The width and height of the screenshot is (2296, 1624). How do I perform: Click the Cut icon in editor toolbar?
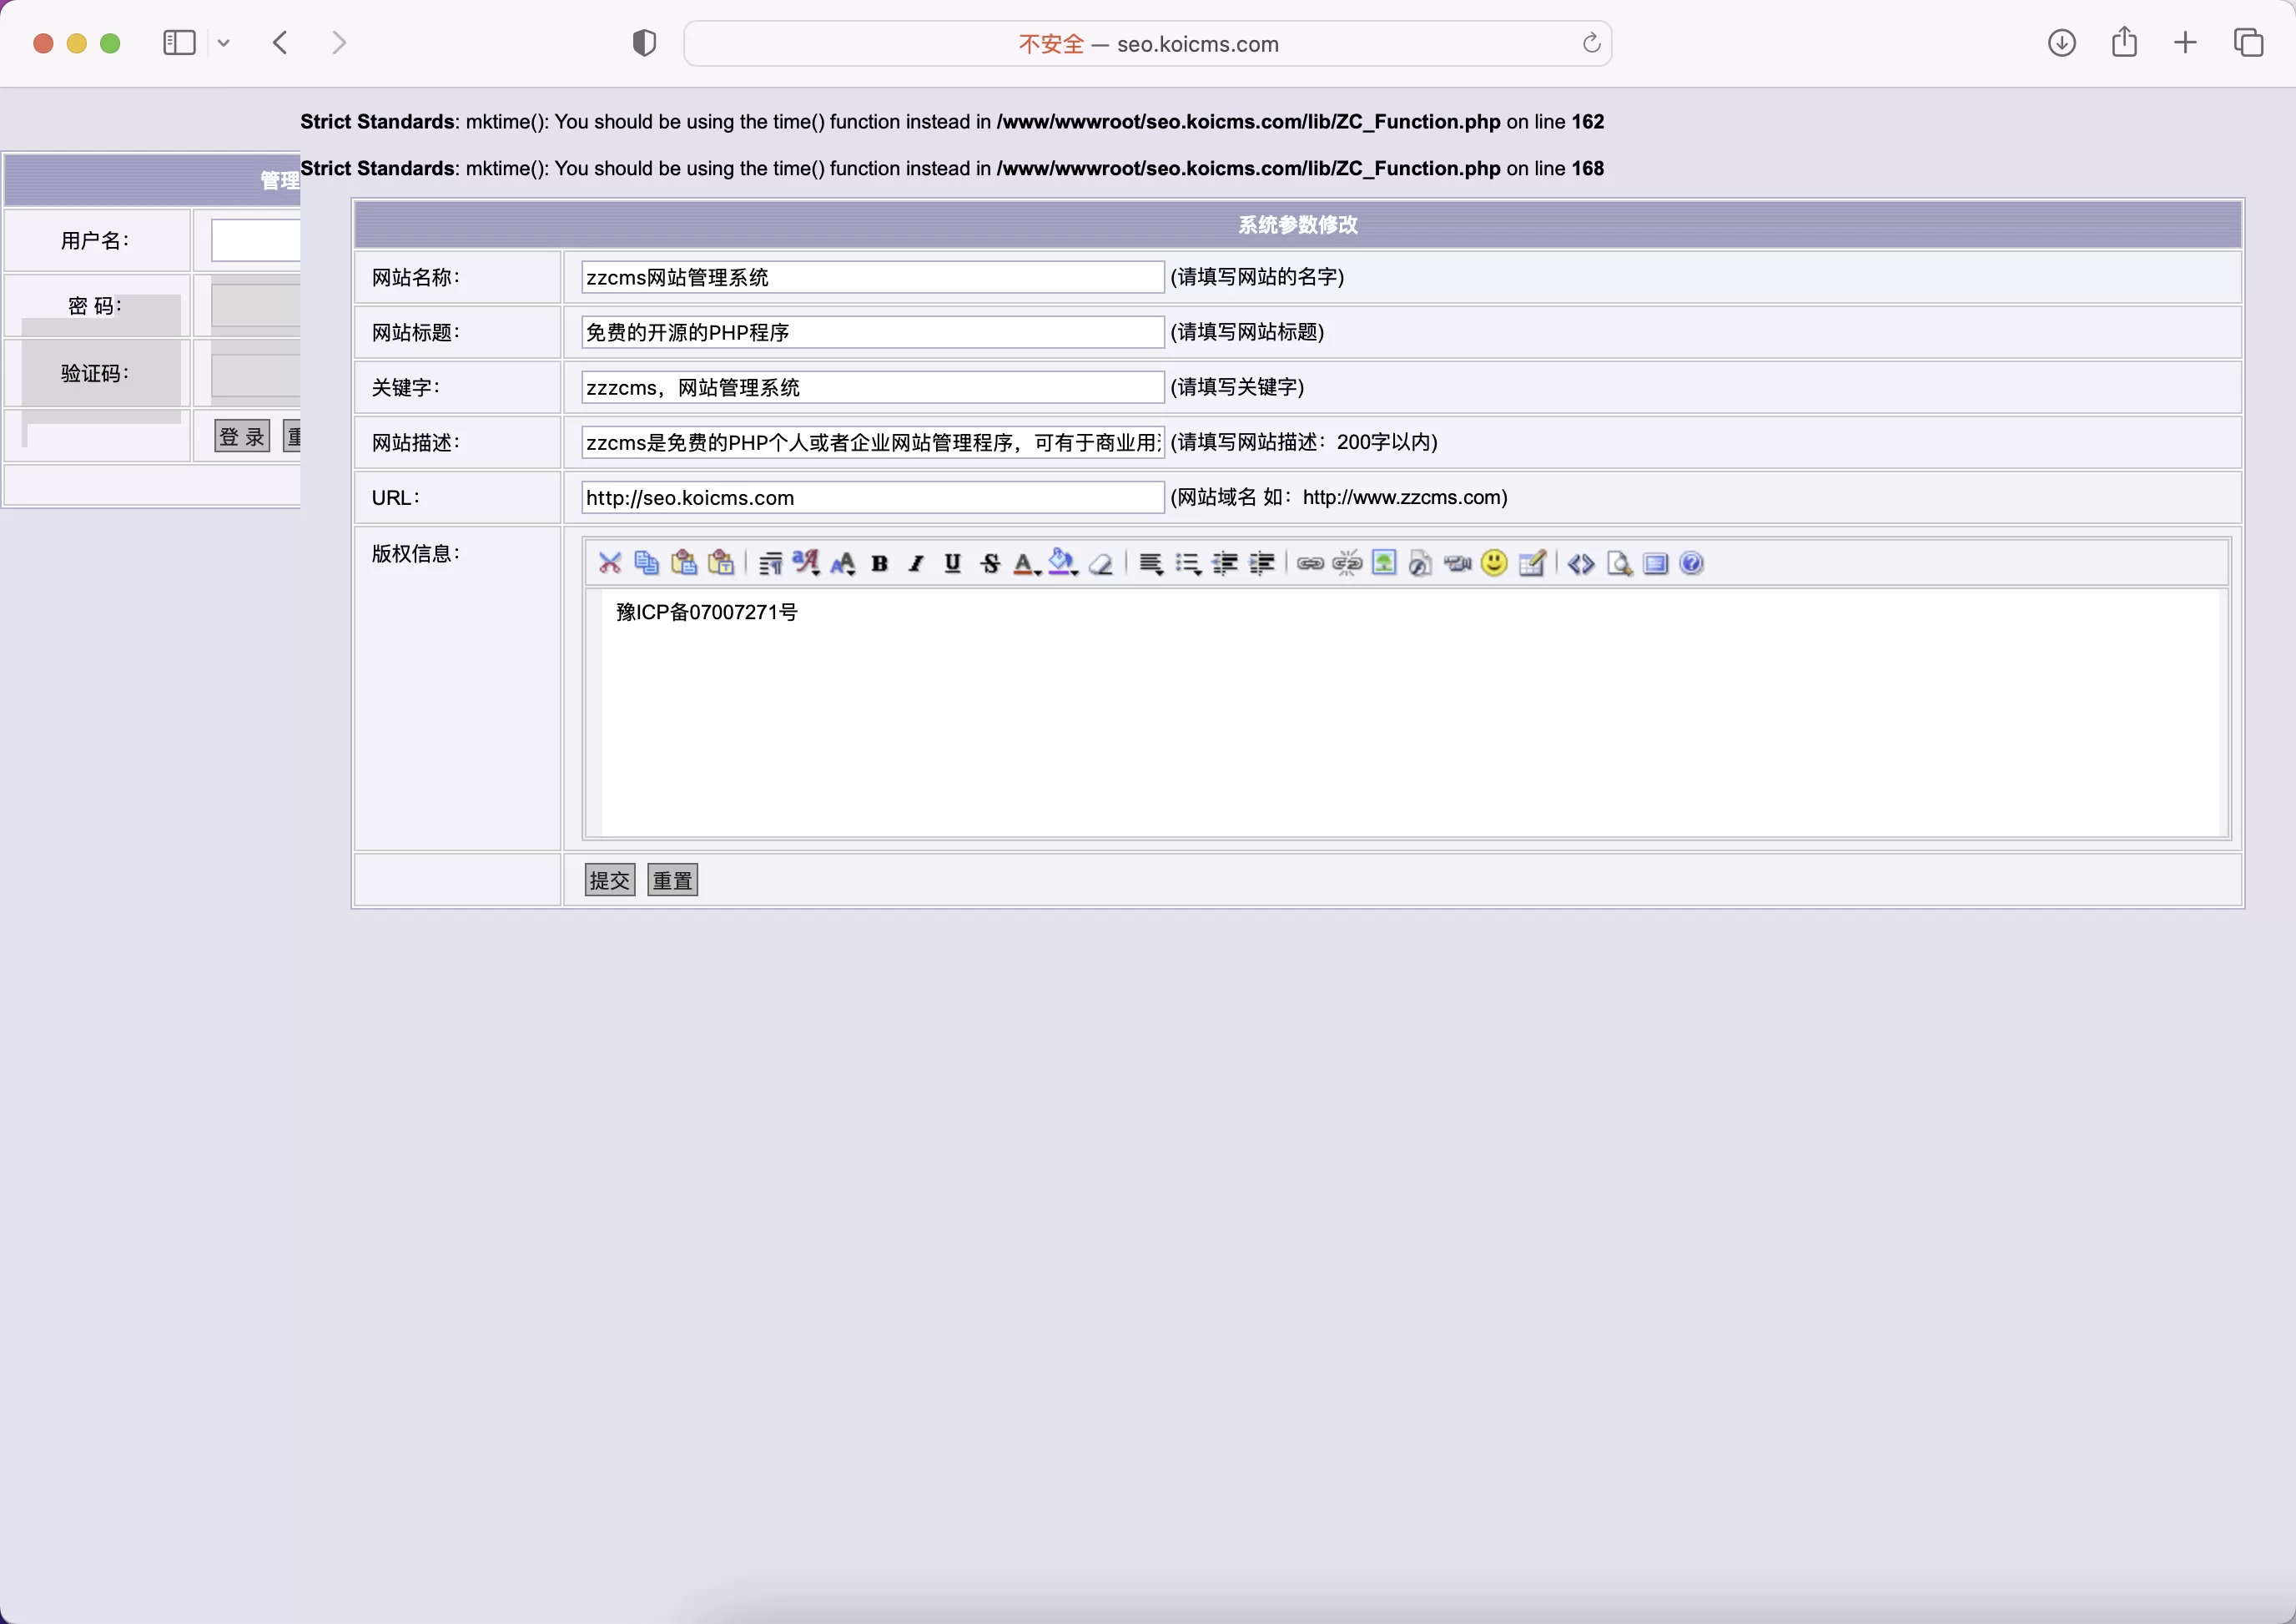point(610,563)
